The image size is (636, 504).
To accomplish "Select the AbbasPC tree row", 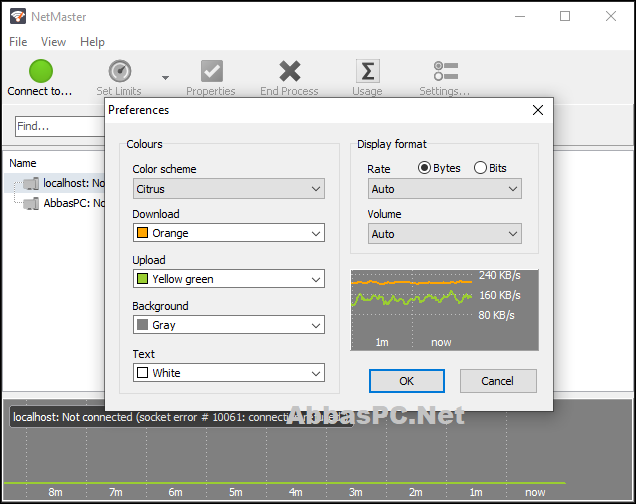I will pyautogui.click(x=55, y=203).
